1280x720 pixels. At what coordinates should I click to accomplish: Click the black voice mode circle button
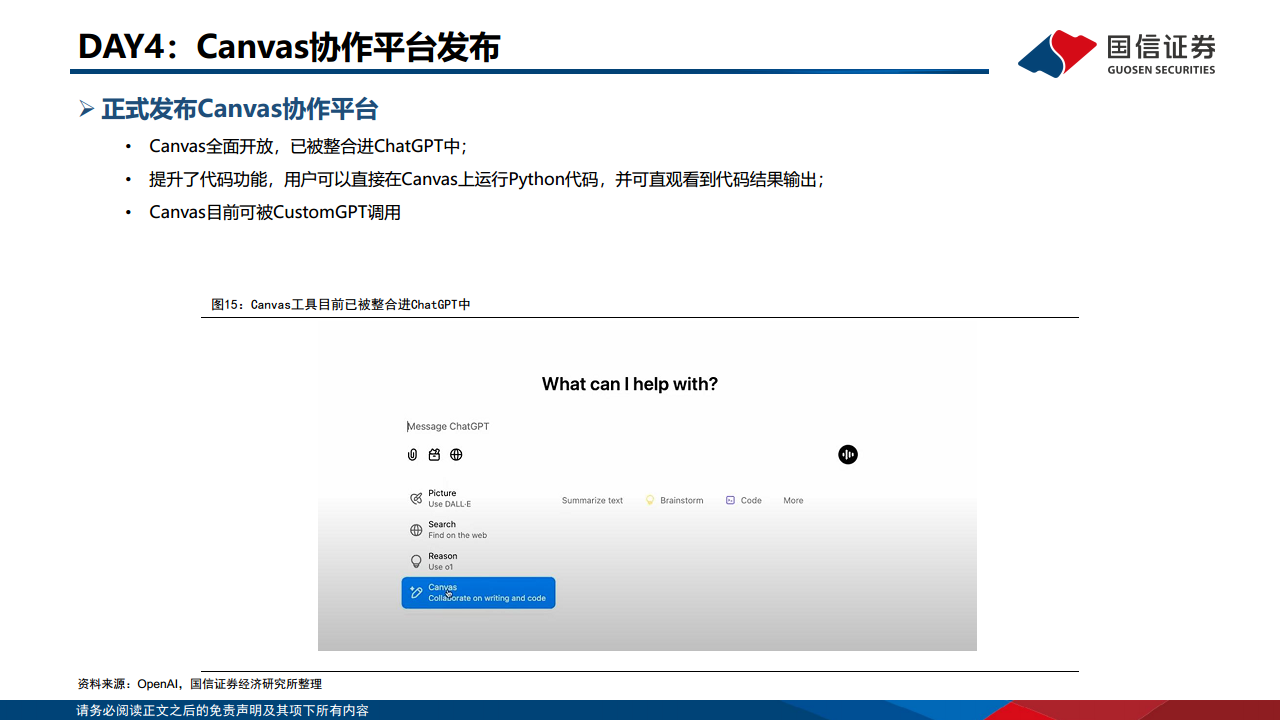(x=848, y=455)
